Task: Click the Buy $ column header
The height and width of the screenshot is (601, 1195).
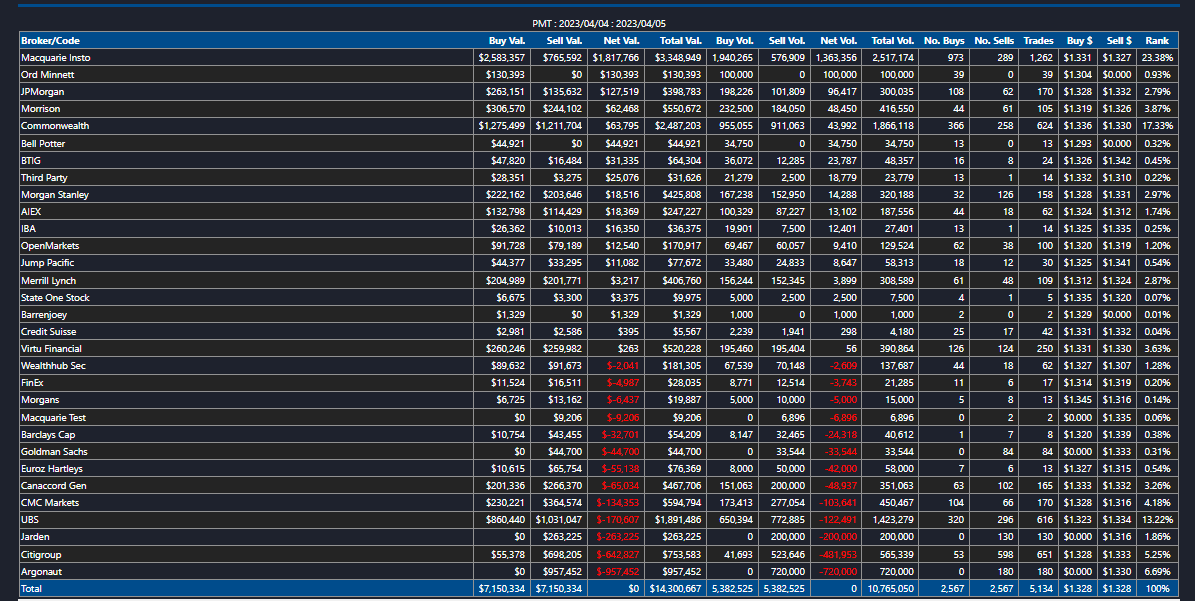Action: 1079,40
